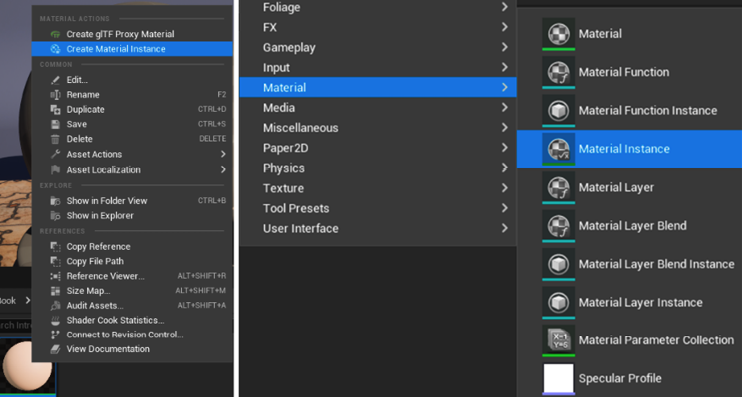Click the flag icon for Asset Localization
The height and width of the screenshot is (397, 742).
click(55, 169)
